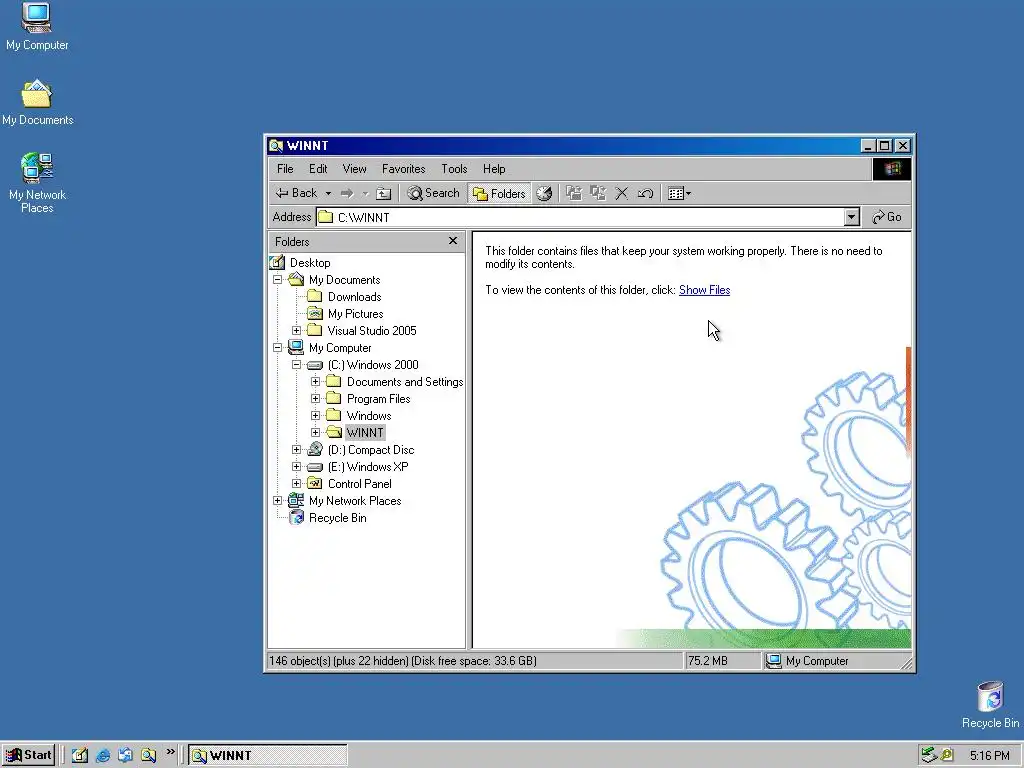Viewport: 1024px width, 768px height.
Task: Collapse the My Documents tree node
Action: [278, 280]
